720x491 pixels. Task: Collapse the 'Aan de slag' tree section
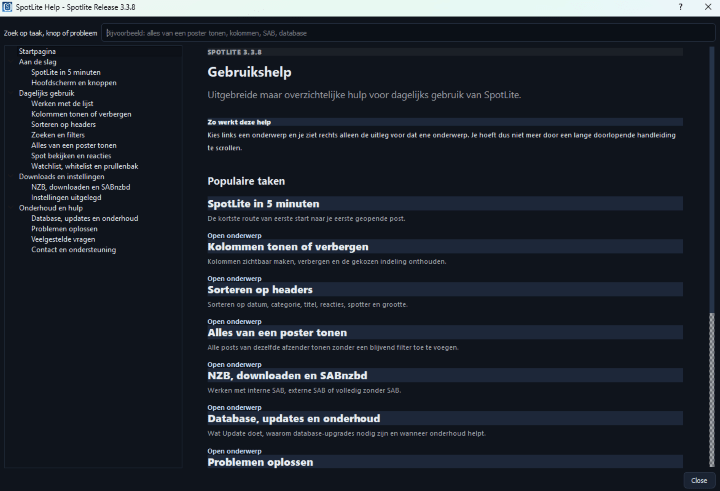[38, 62]
